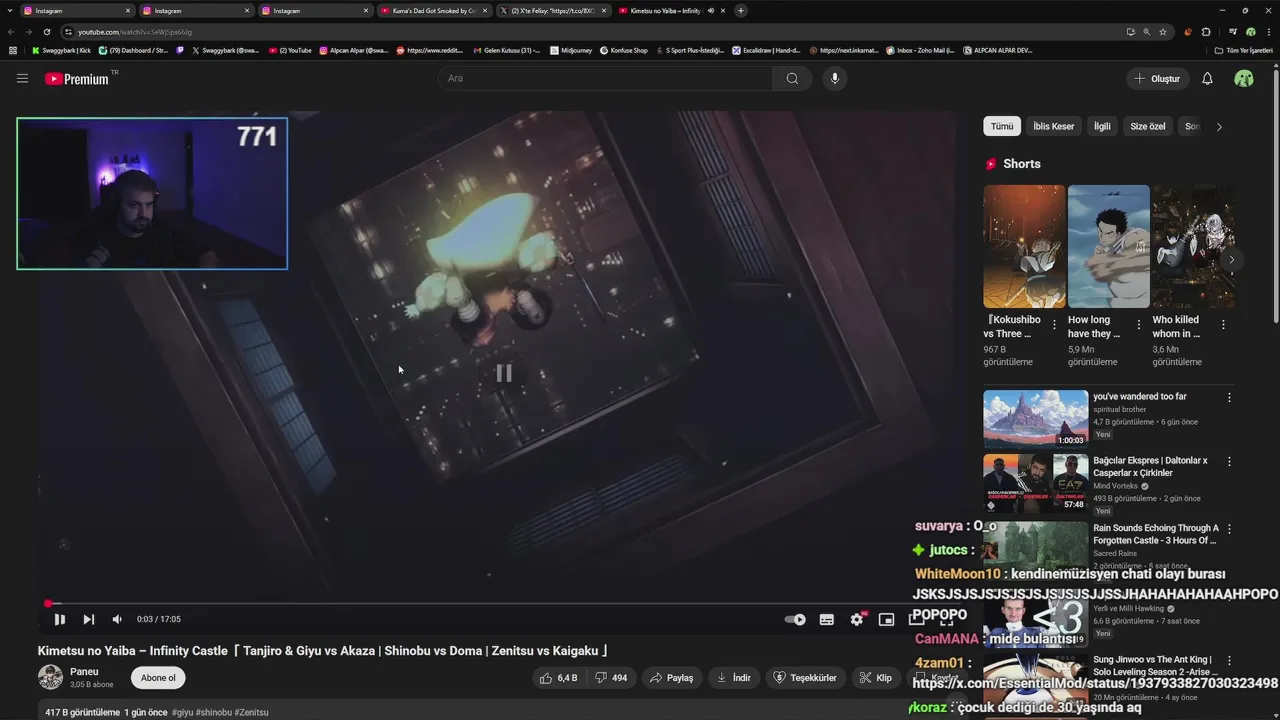Open a new browser tab
The height and width of the screenshot is (720, 1280).
(x=741, y=11)
